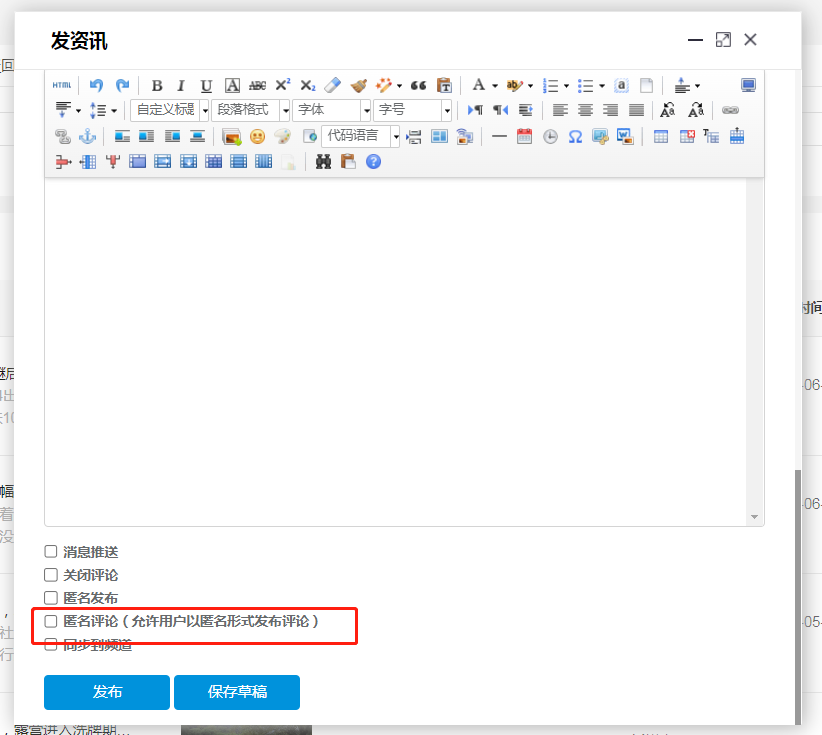Check 关闭评论 to disable comments
The image size is (822, 735).
[x=50, y=574]
